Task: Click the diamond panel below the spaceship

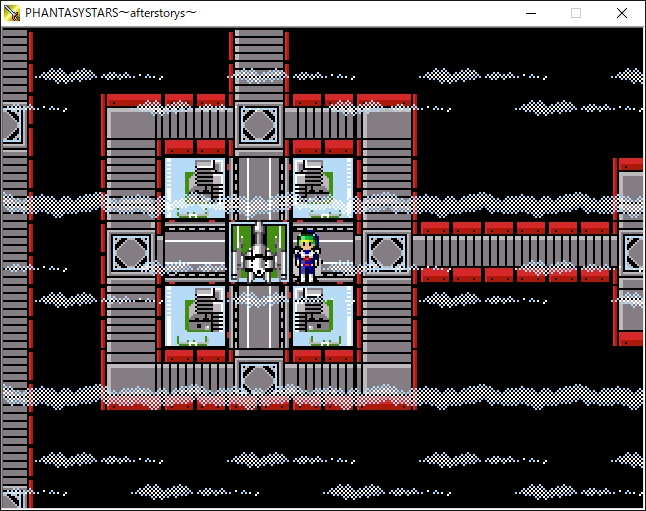Action: point(258,376)
